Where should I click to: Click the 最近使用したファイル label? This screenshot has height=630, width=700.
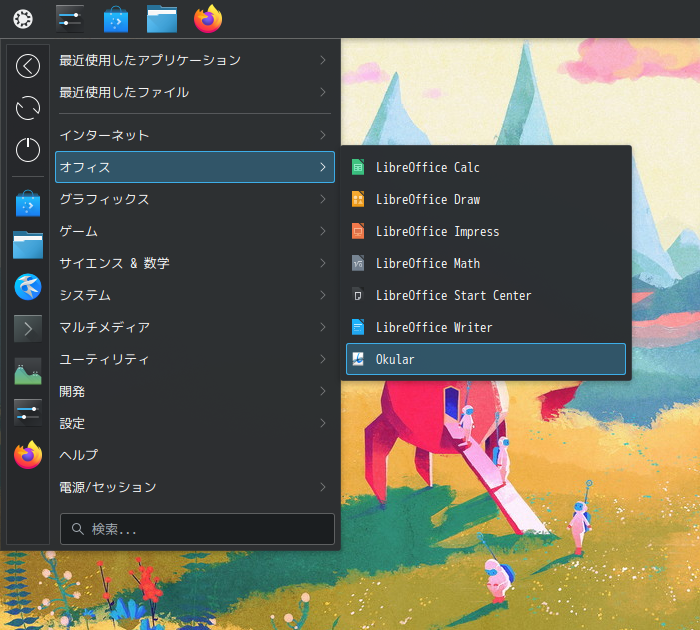tap(124, 92)
